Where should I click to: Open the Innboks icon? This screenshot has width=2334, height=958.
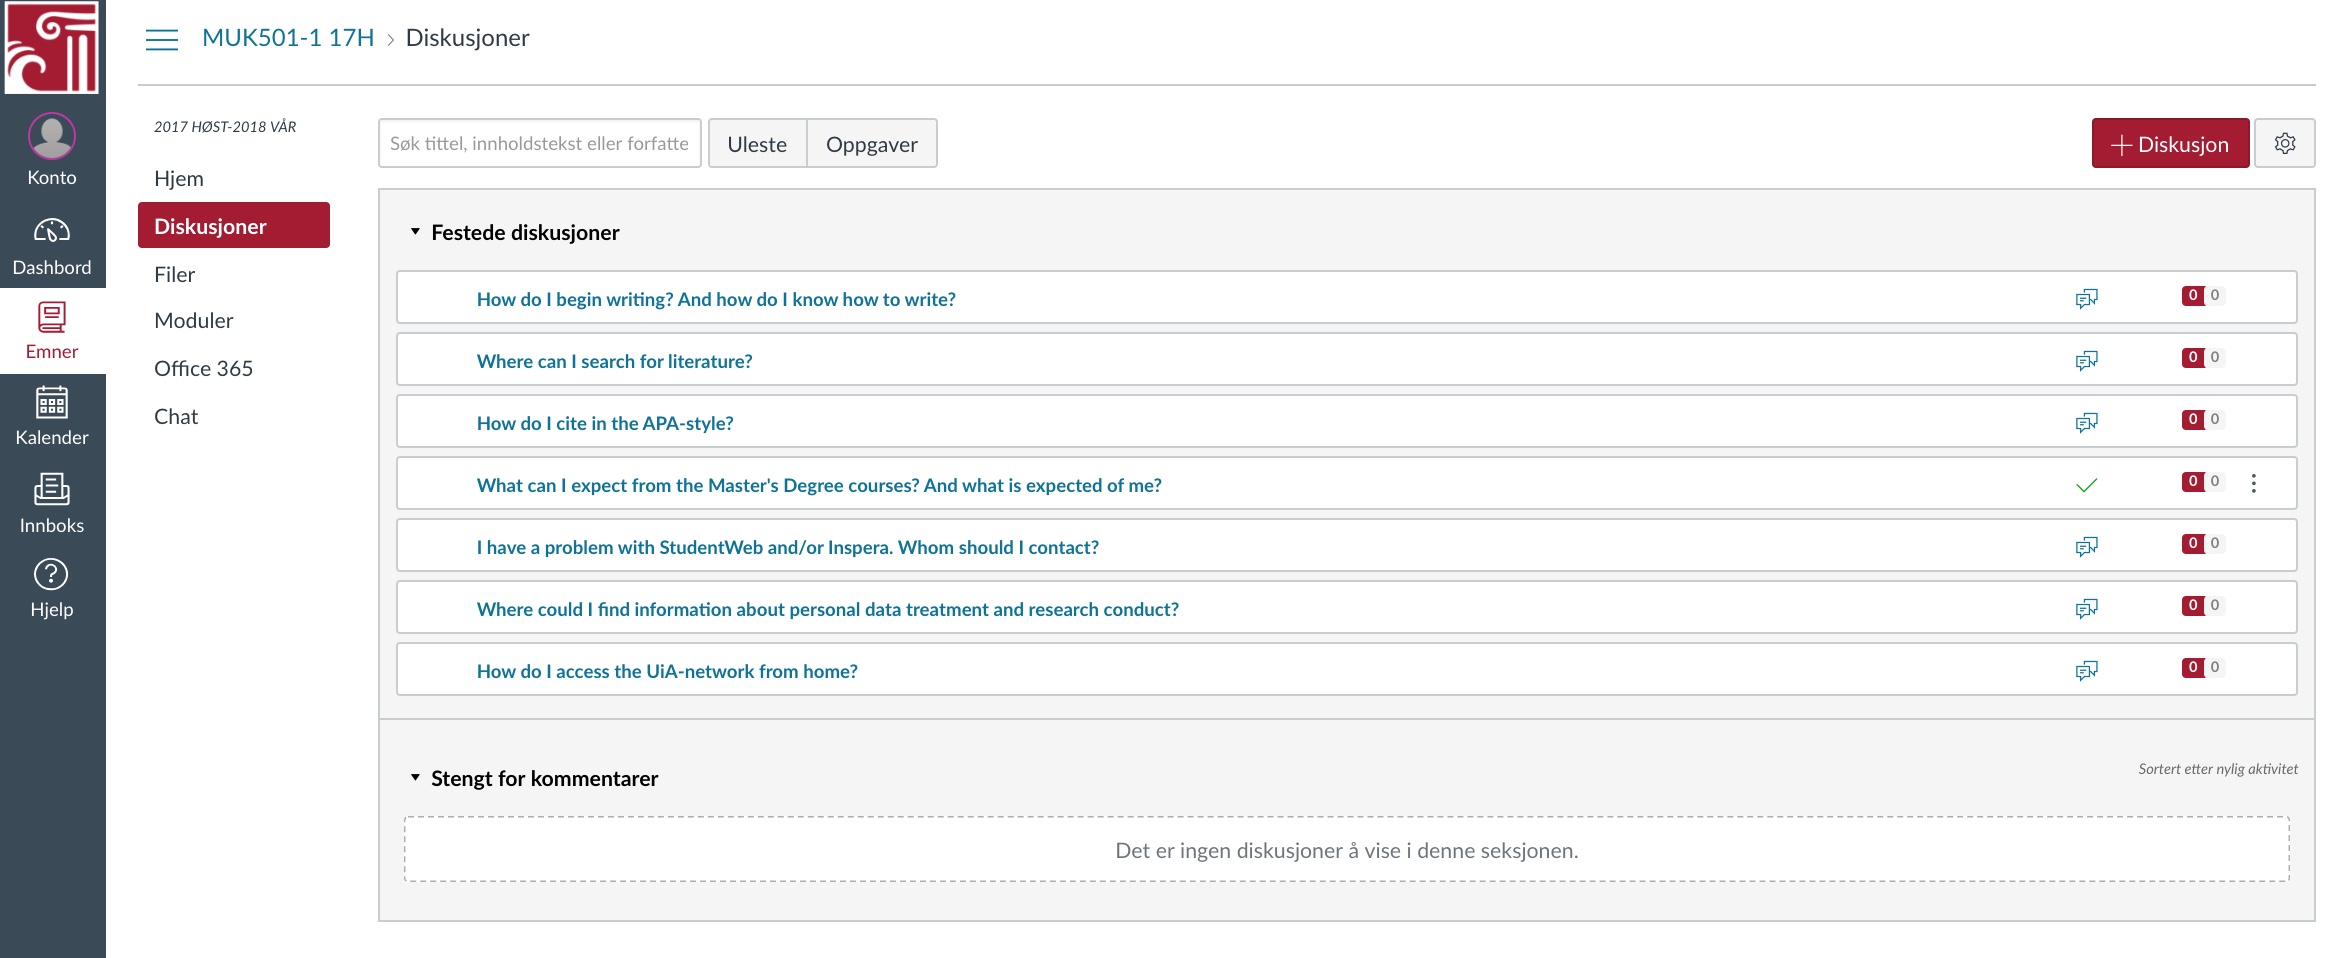52,490
